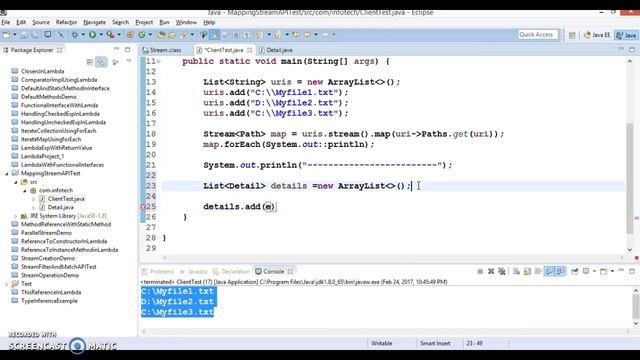The height and width of the screenshot is (360, 640).
Task: Click Open Console icon
Action: coord(603,271)
